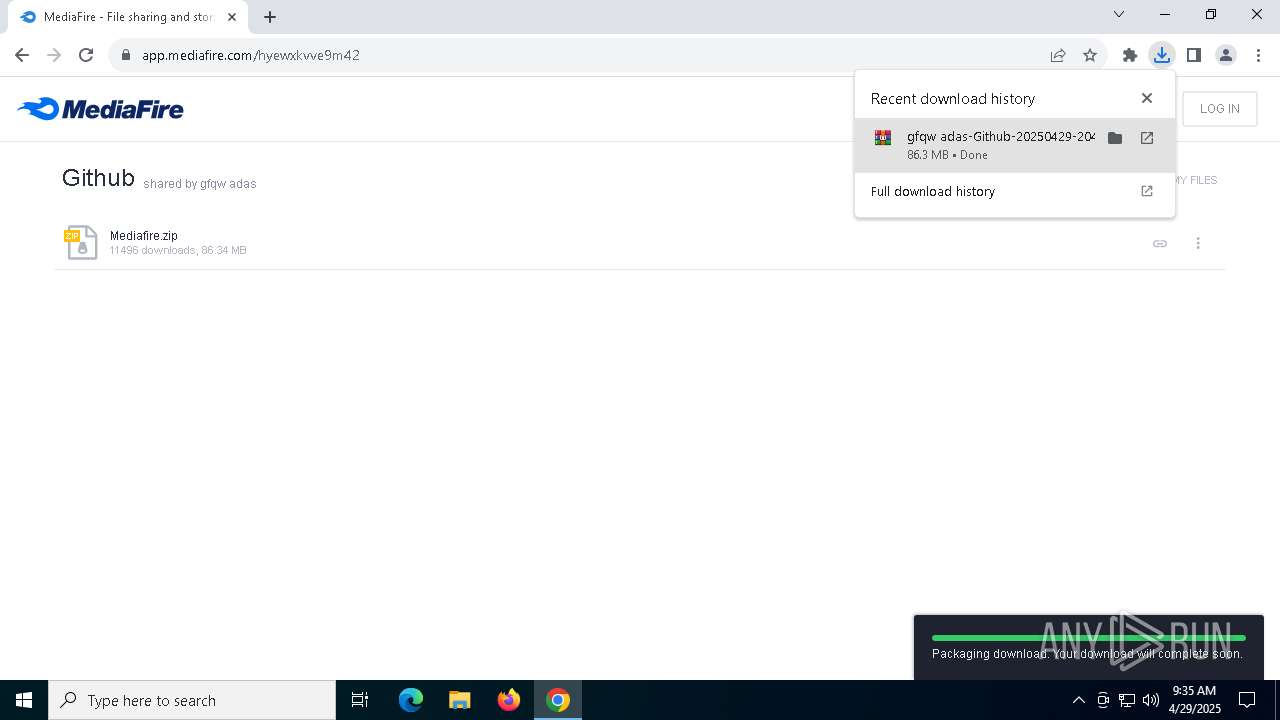The image size is (1280, 720).
Task: Click the Github folder title
Action: [98, 178]
